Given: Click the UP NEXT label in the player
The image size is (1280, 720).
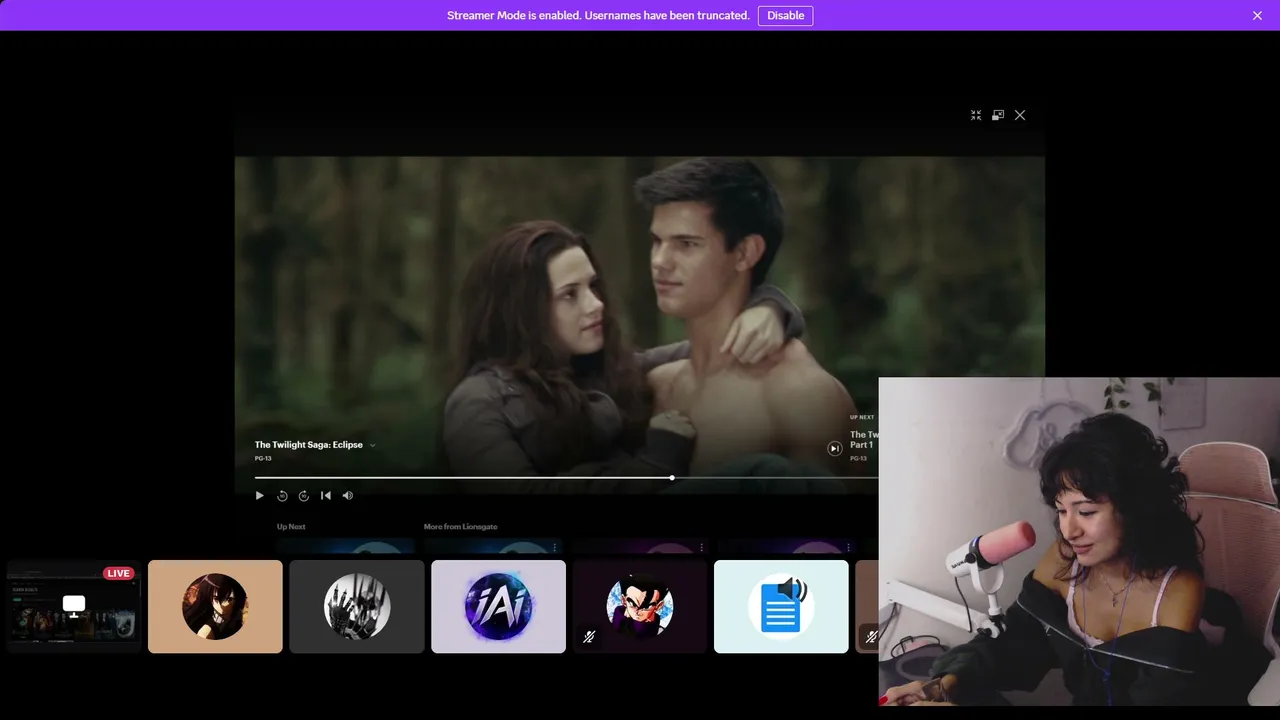Looking at the screenshot, I should click(862, 417).
